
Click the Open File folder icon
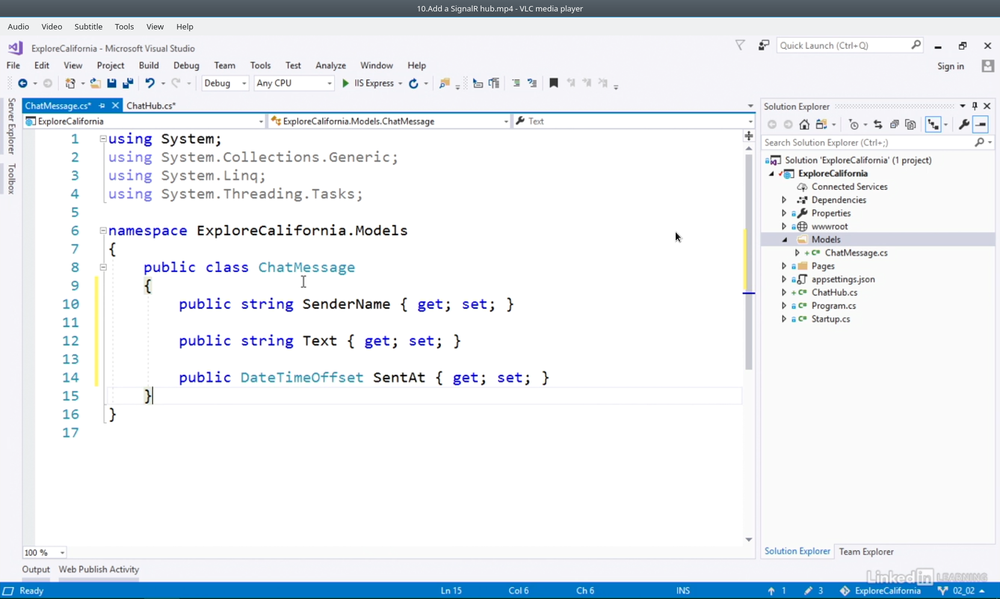(95, 84)
